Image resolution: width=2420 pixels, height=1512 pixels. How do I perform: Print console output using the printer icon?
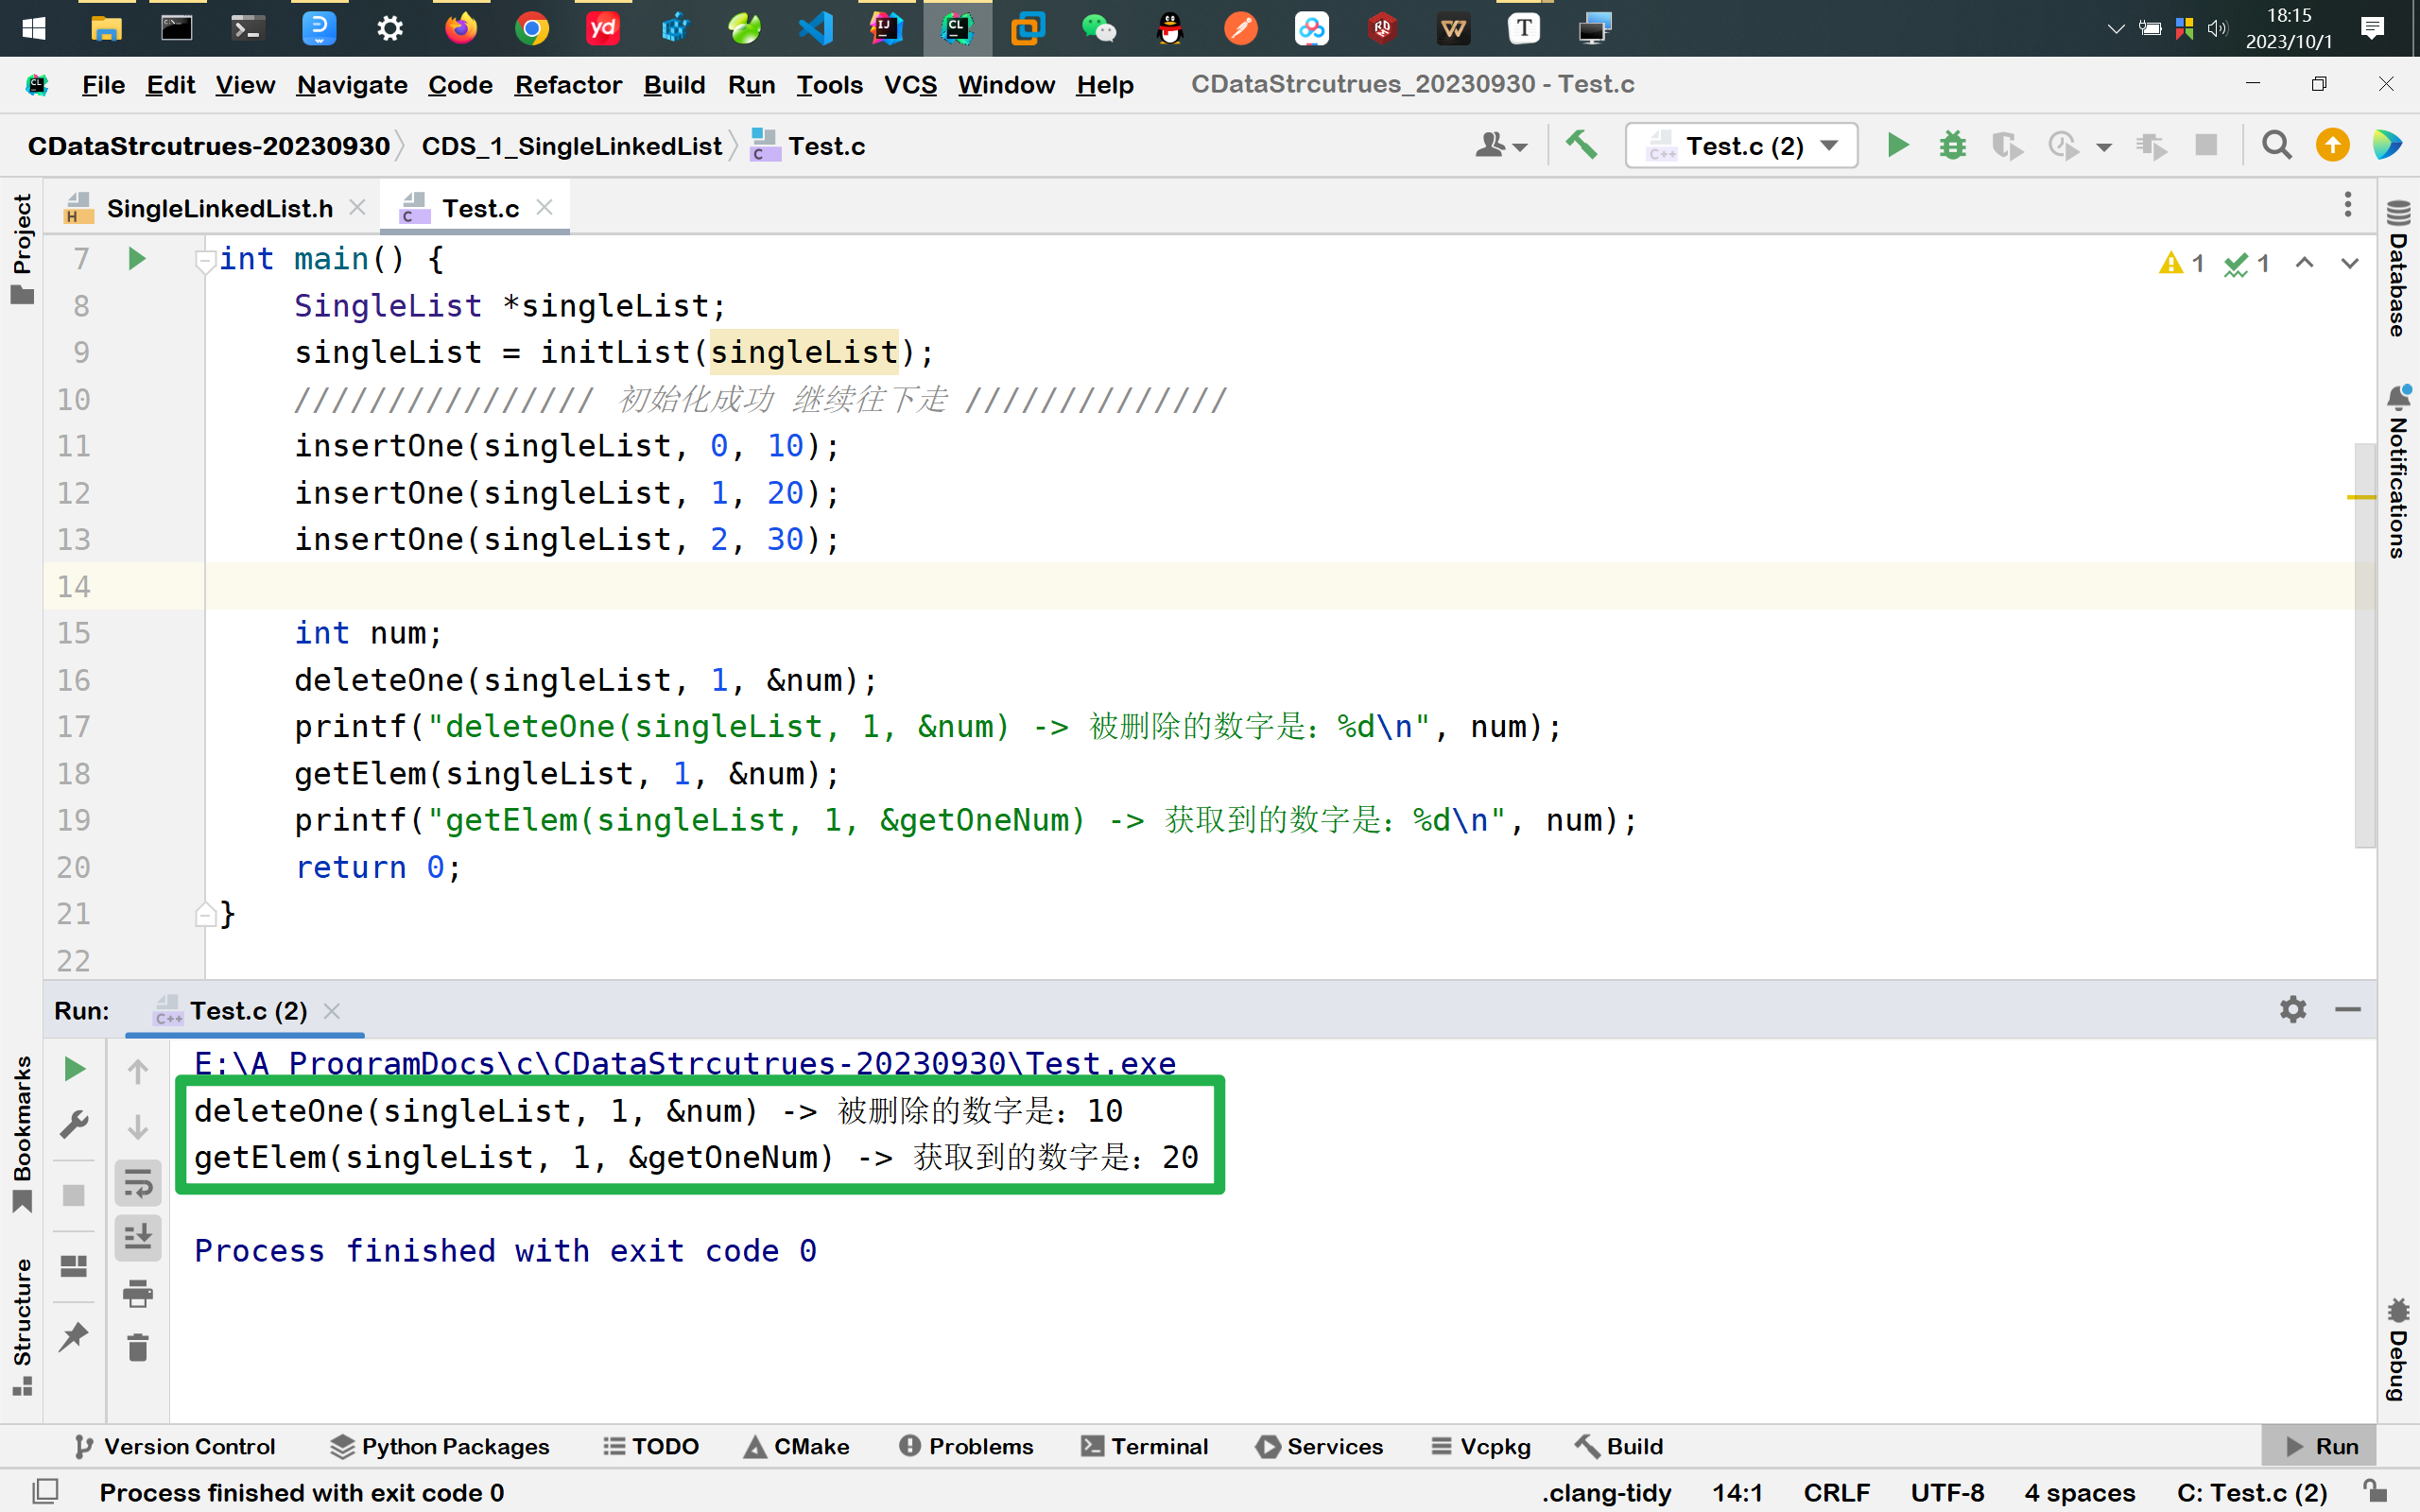click(x=138, y=1293)
